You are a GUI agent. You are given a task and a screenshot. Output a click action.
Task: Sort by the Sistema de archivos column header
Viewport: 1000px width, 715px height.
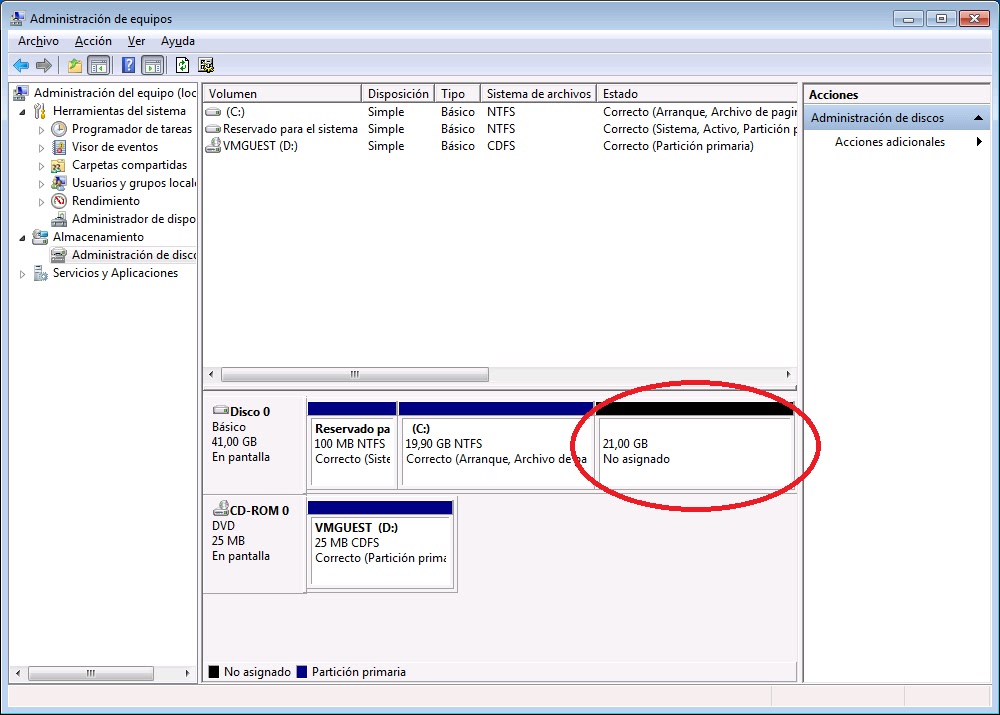point(538,94)
